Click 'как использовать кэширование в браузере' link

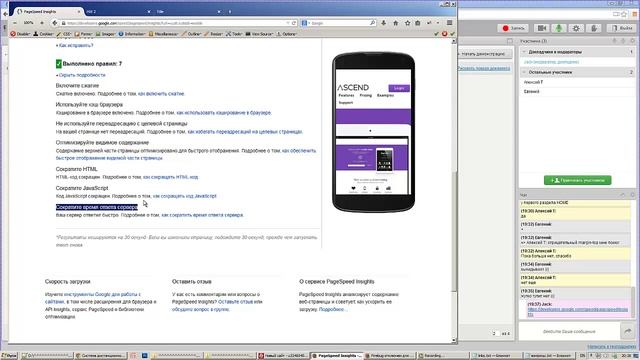pos(224,113)
